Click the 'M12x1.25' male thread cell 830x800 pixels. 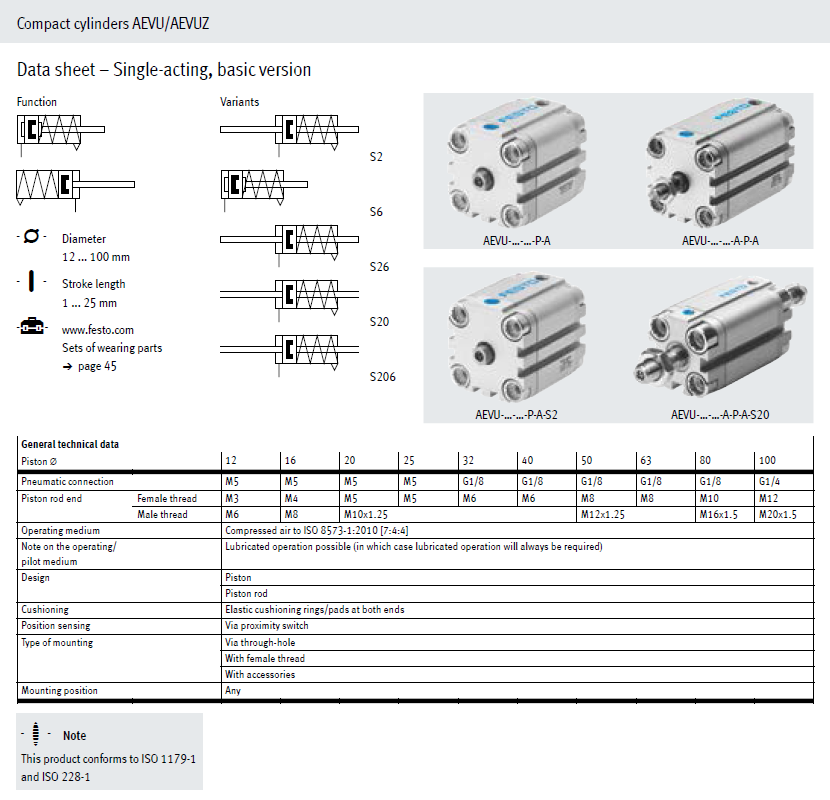pyautogui.click(x=603, y=514)
